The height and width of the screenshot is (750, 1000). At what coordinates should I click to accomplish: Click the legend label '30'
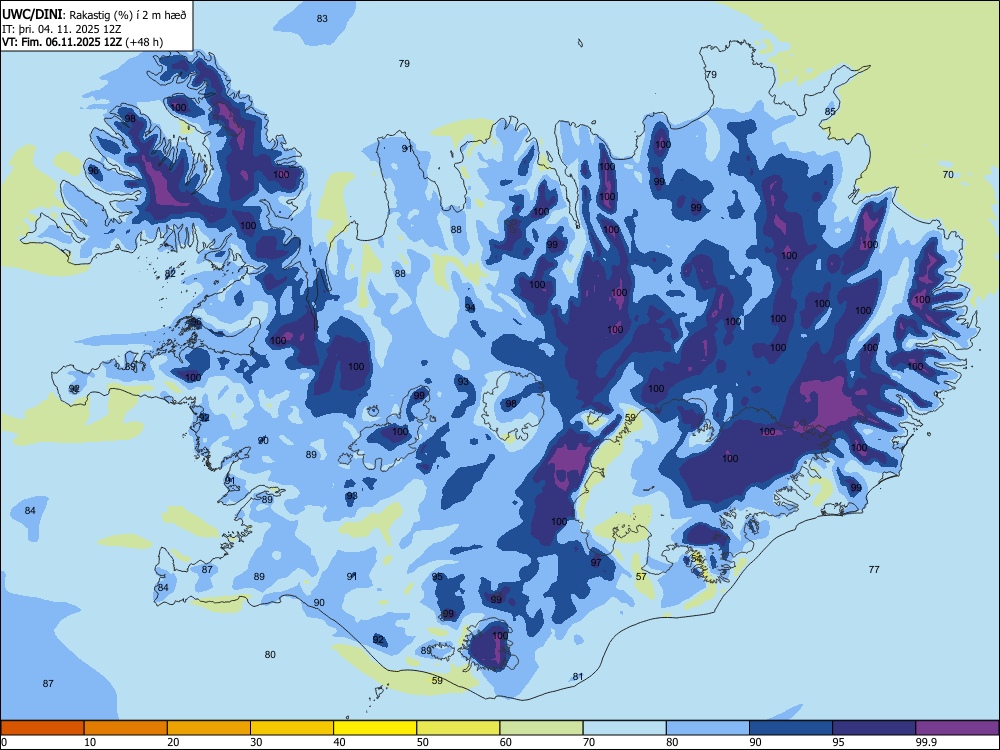(256, 742)
